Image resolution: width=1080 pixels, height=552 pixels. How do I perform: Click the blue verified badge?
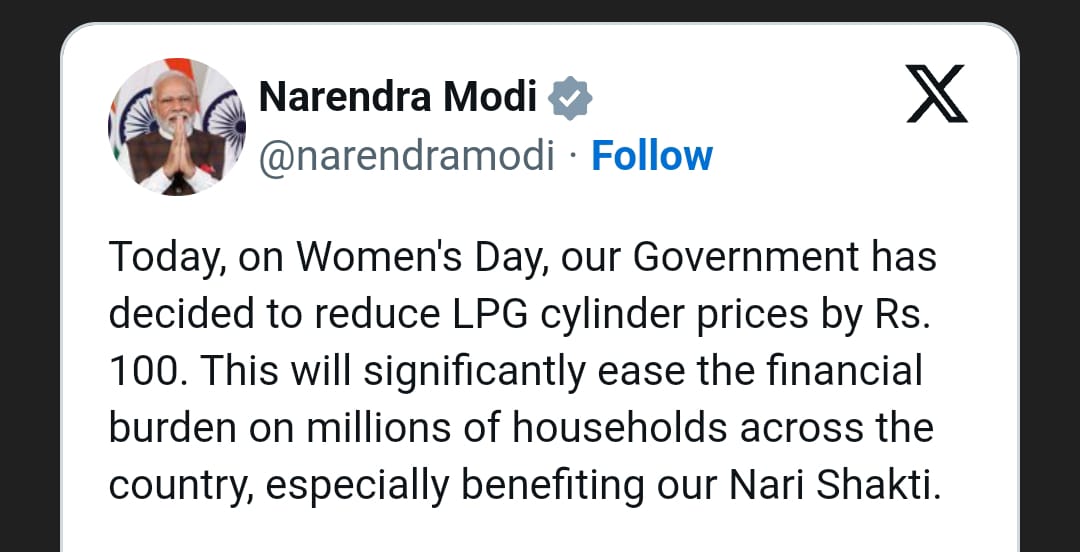tap(571, 98)
